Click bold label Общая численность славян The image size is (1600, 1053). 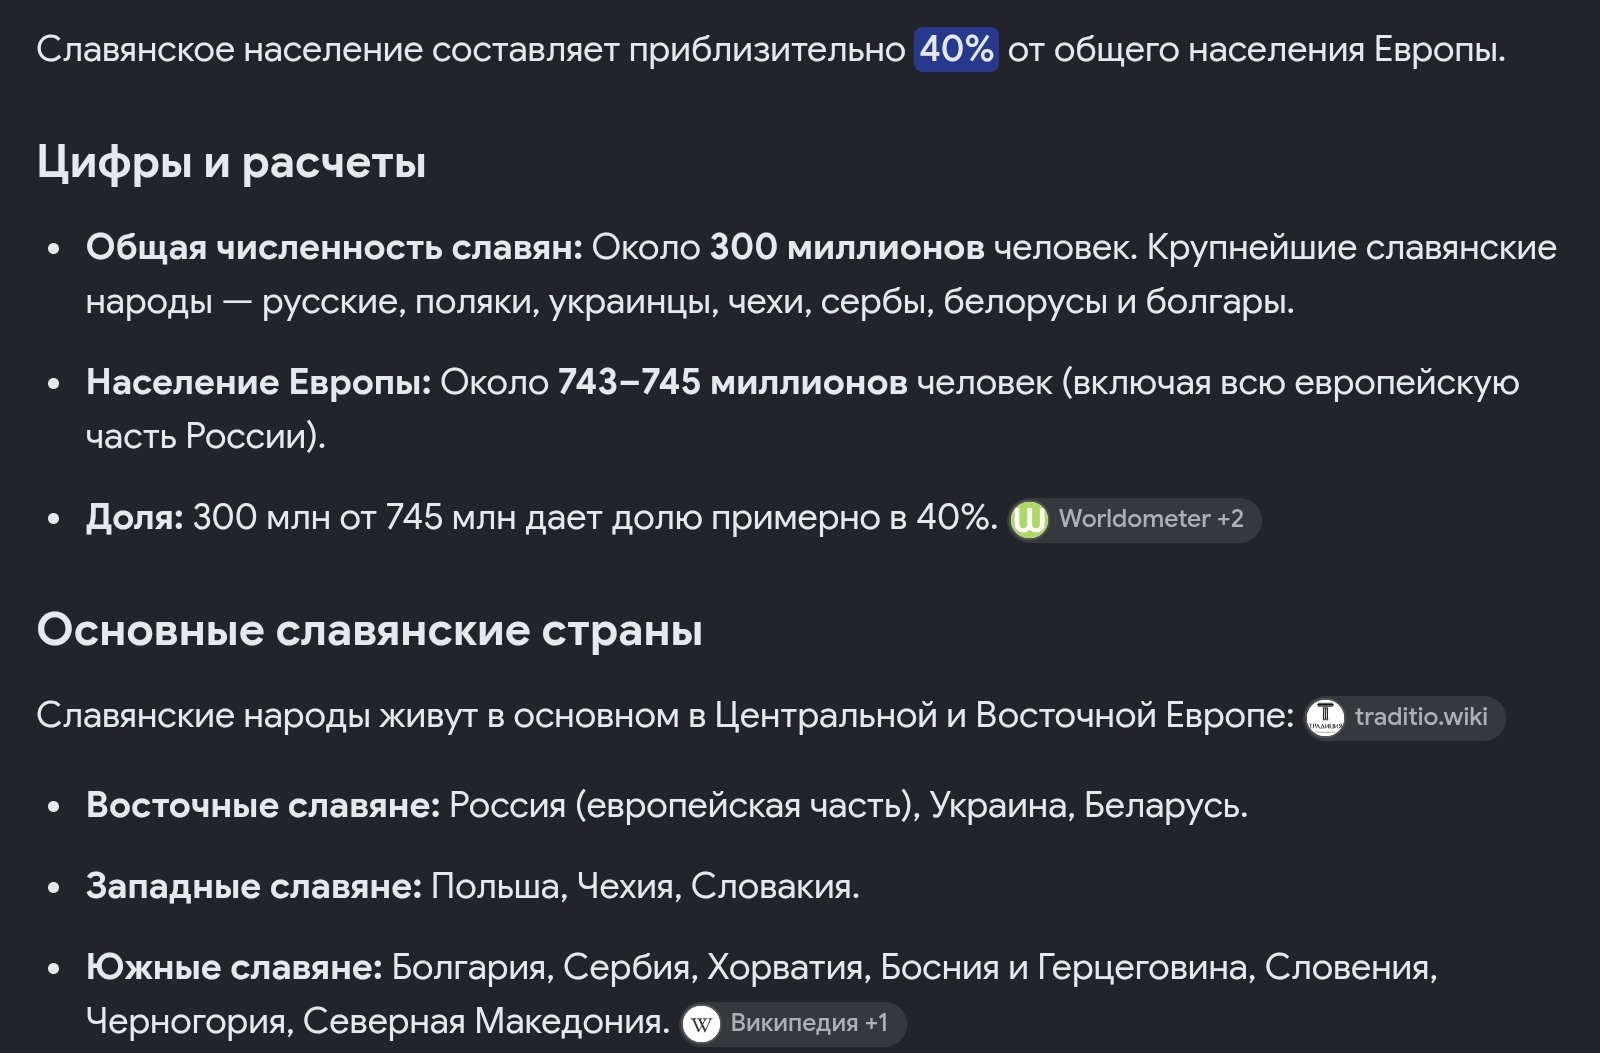pyautogui.click(x=334, y=247)
